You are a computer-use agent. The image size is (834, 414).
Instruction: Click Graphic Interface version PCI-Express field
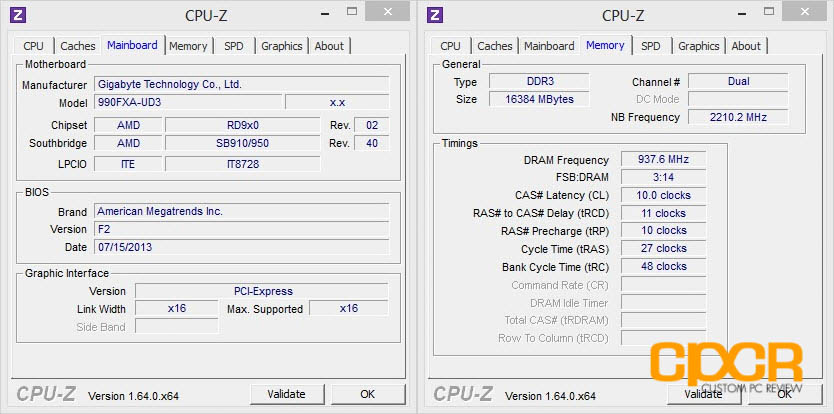(x=262, y=291)
